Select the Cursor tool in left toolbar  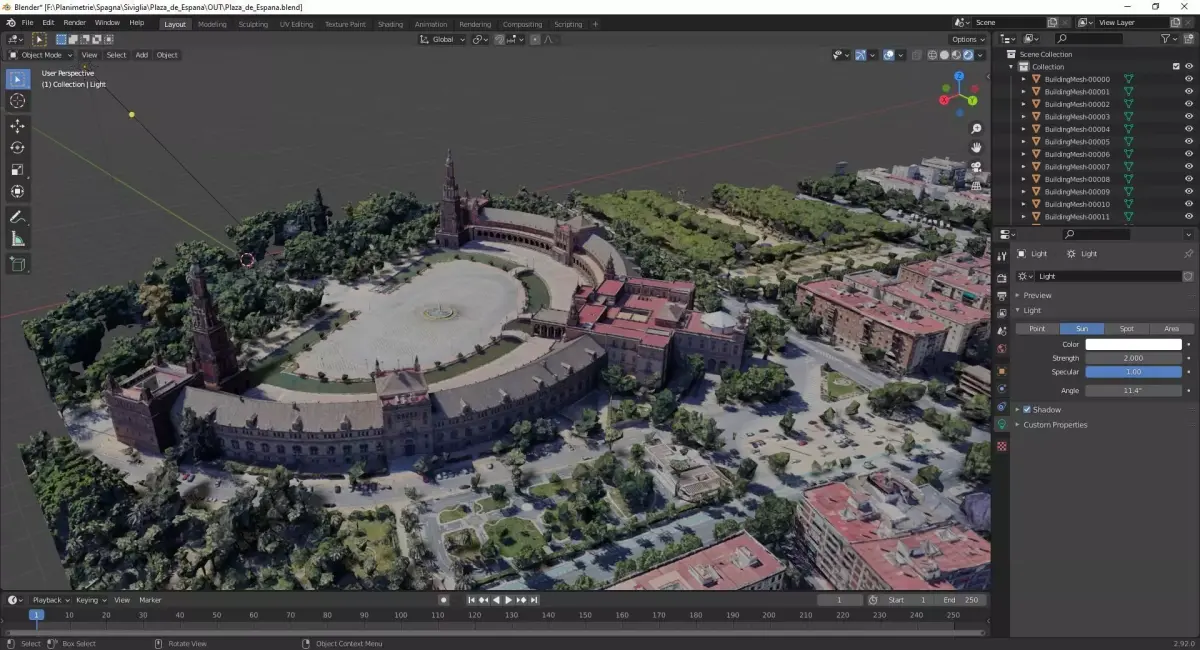18,101
